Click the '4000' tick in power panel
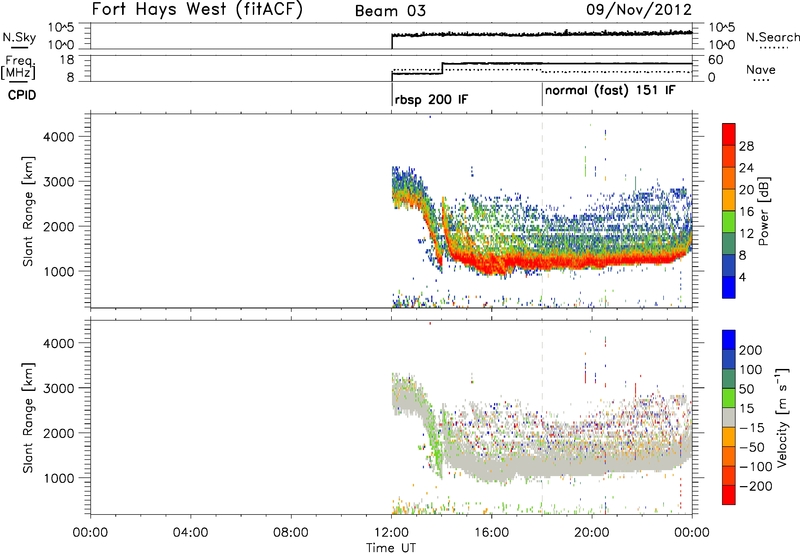This screenshot has height=554, width=800. point(58,137)
